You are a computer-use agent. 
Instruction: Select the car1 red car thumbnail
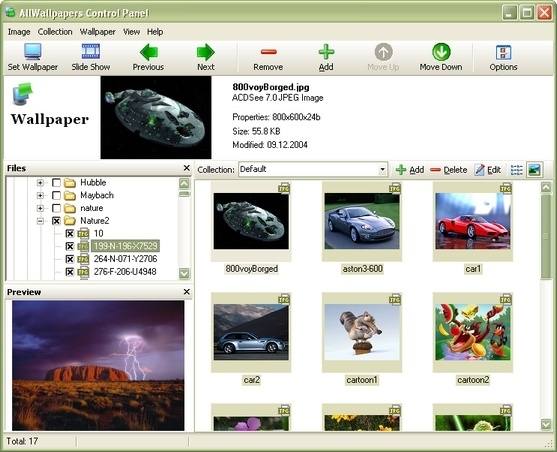pos(473,221)
